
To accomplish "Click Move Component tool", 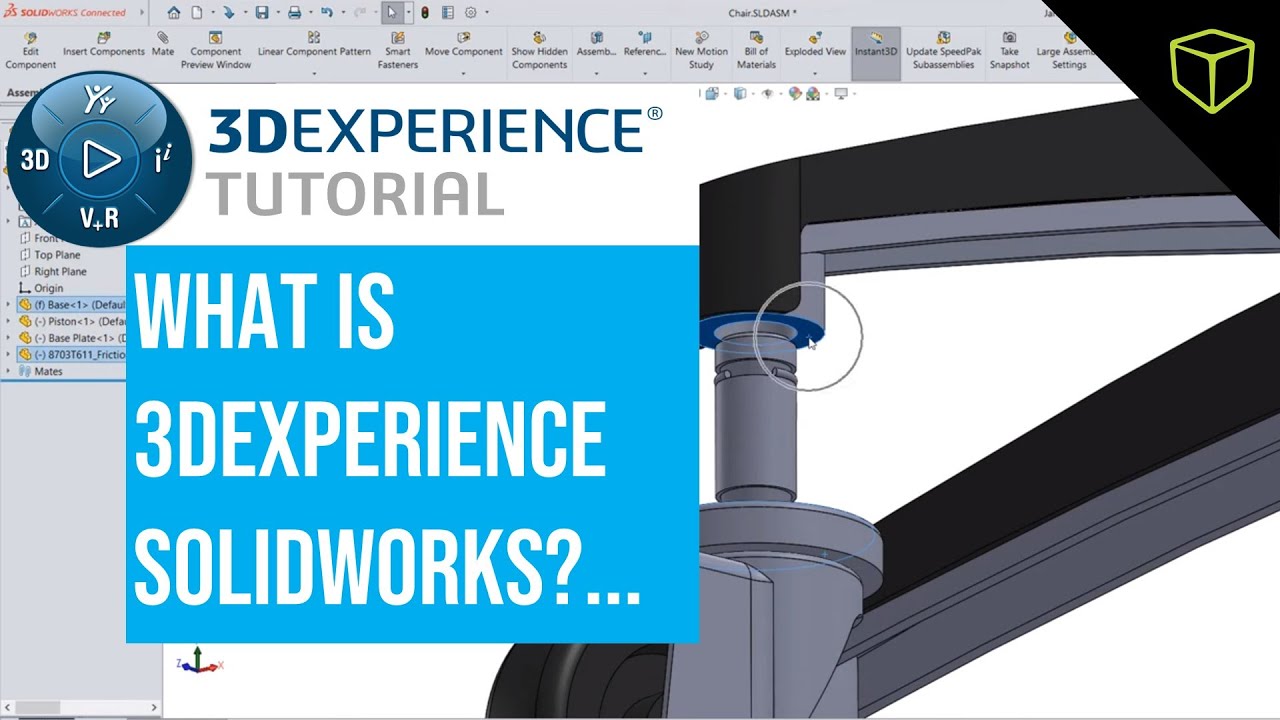I will pyautogui.click(x=463, y=45).
